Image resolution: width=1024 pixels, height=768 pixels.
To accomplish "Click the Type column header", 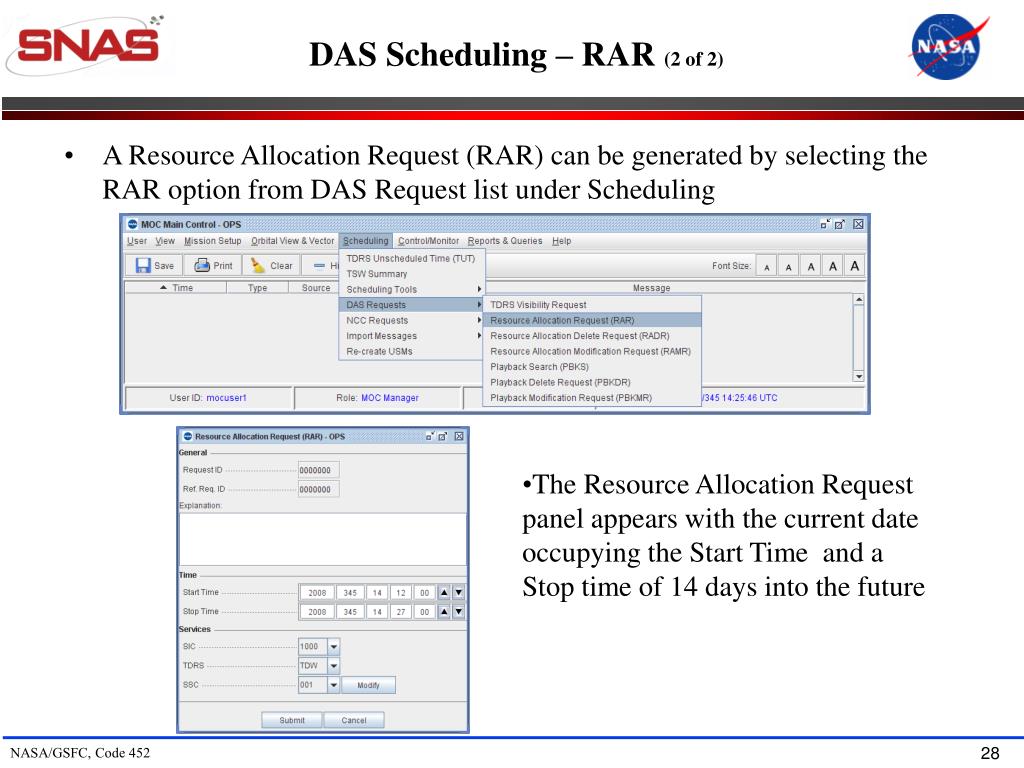I will click(x=257, y=288).
